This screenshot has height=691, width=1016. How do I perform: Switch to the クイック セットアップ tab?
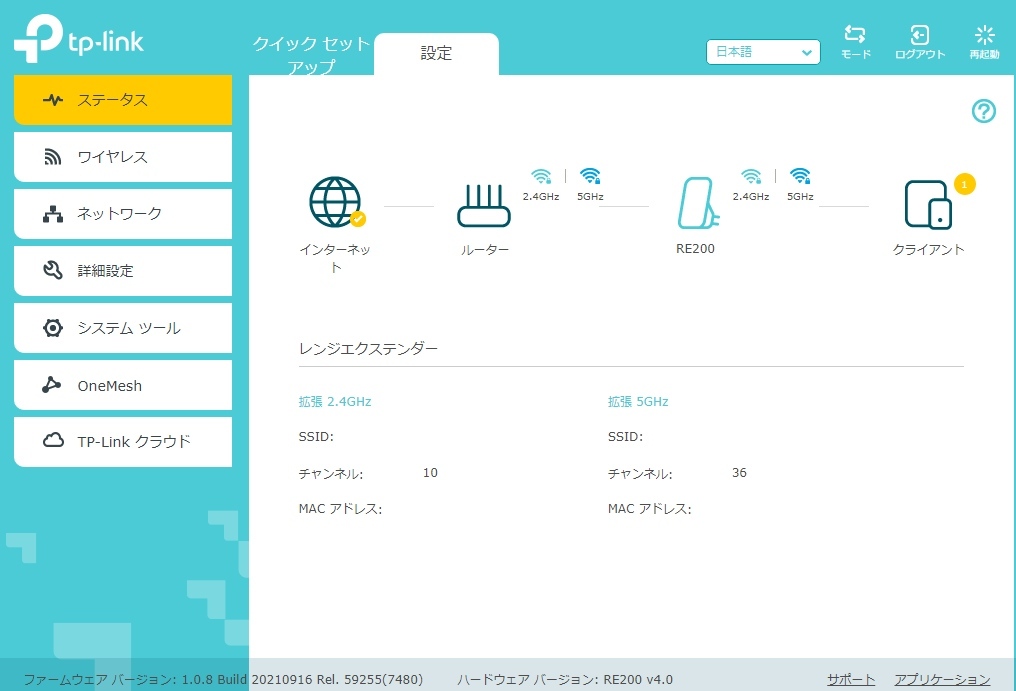(311, 55)
